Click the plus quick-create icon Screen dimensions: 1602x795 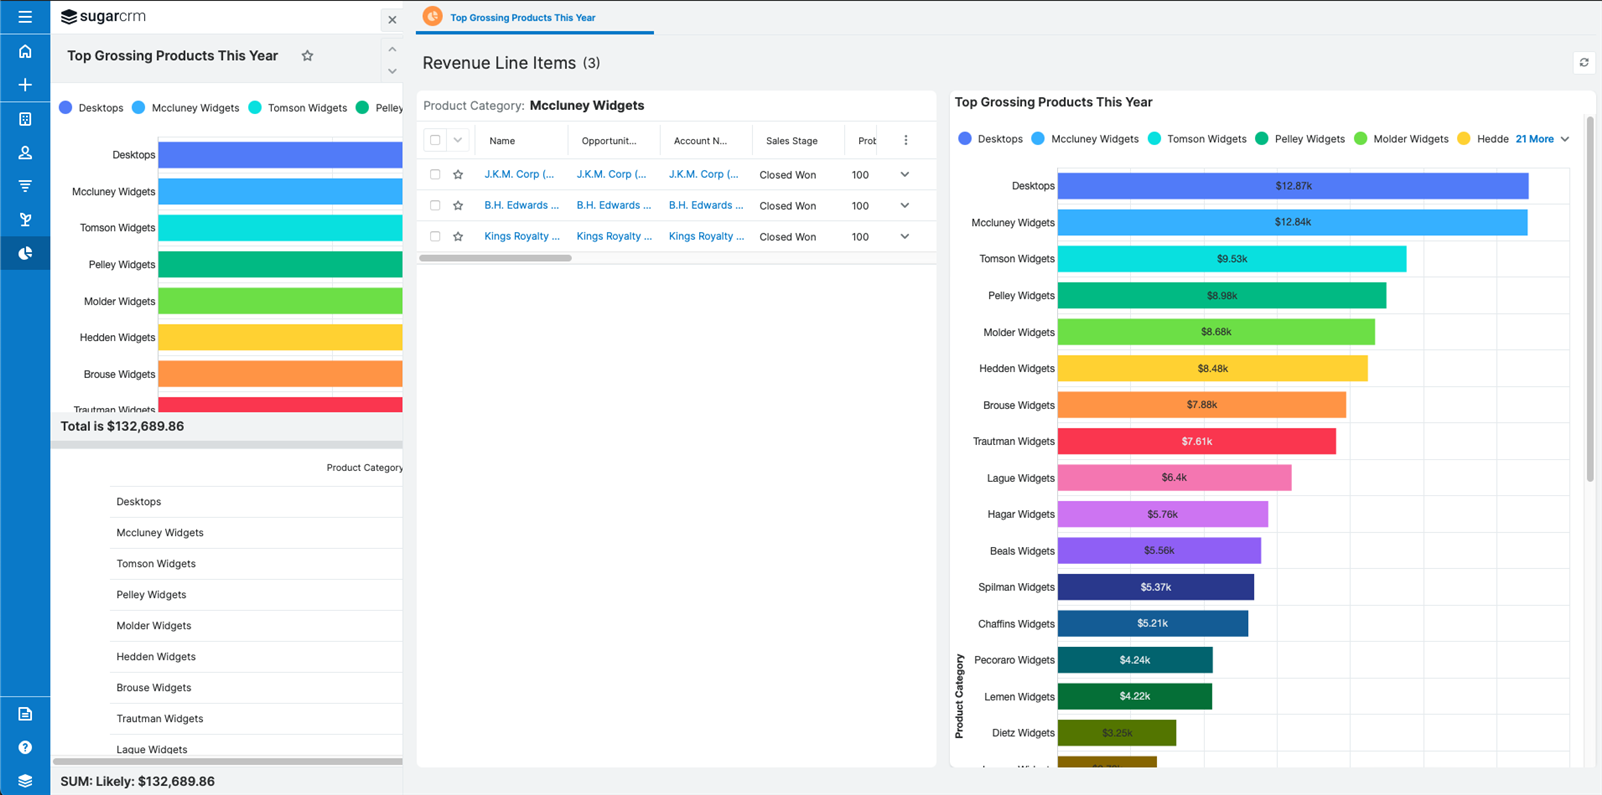(25, 85)
